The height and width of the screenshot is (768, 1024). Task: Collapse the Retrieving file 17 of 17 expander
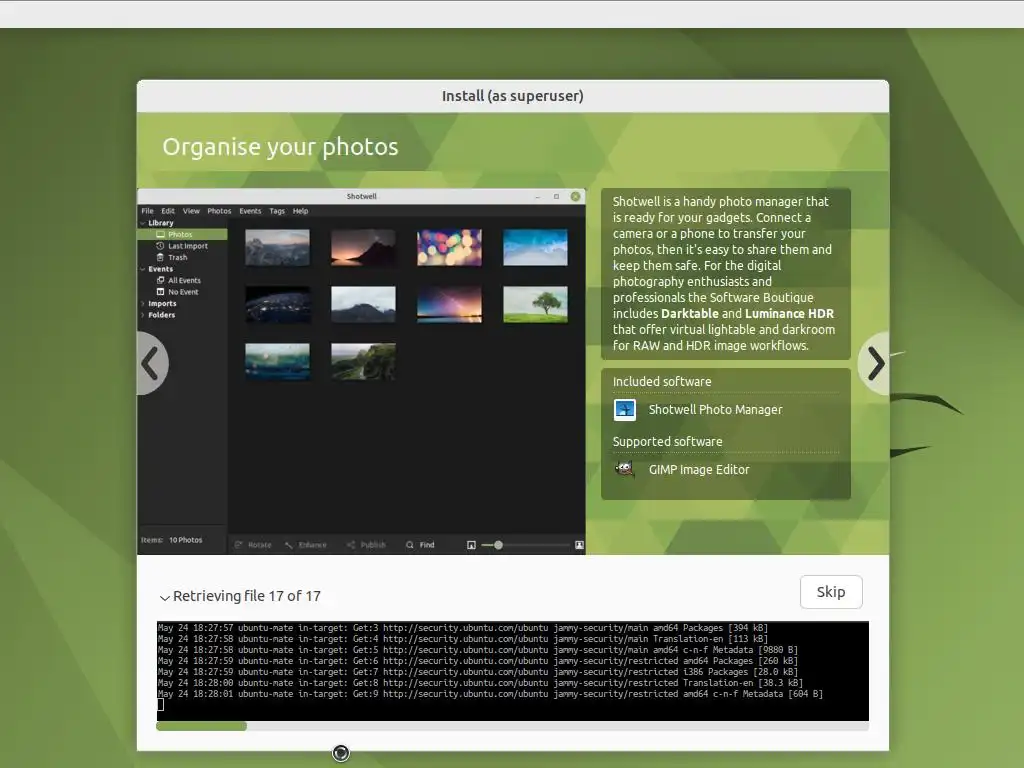pos(165,597)
